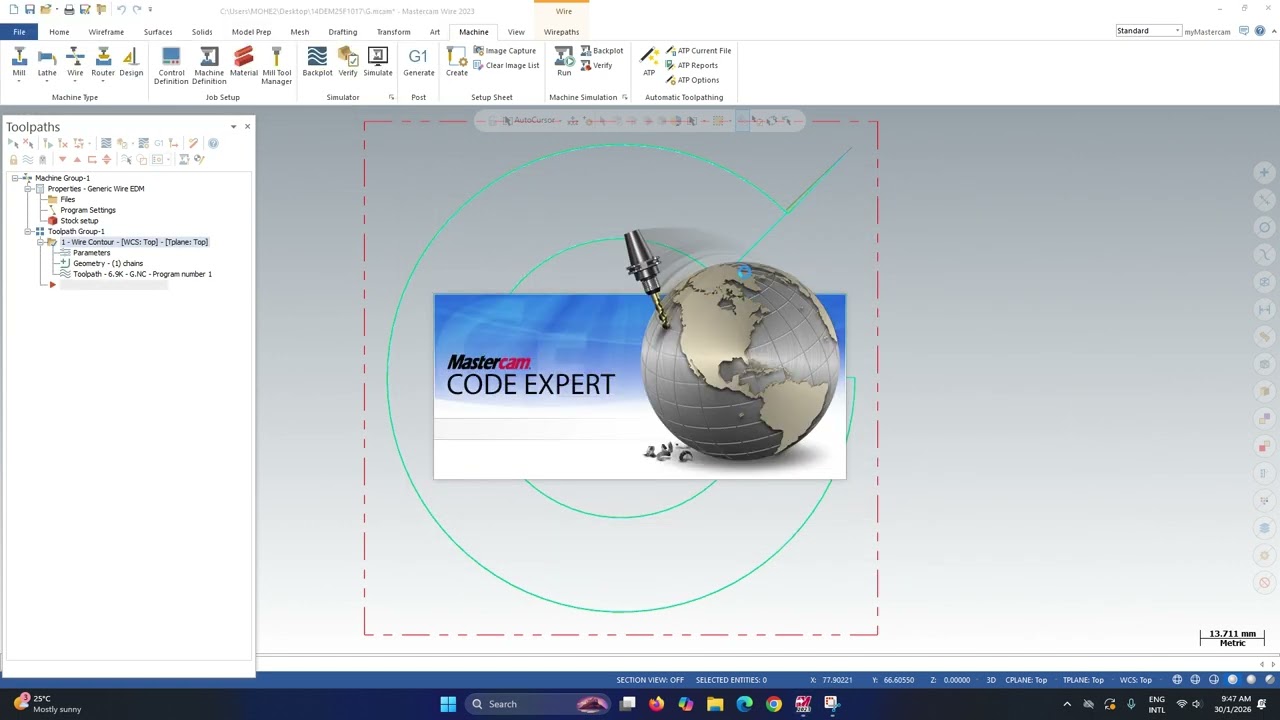Open the Quick Access Toolbar customize arrow
This screenshot has height=720, width=1280.
click(150, 10)
